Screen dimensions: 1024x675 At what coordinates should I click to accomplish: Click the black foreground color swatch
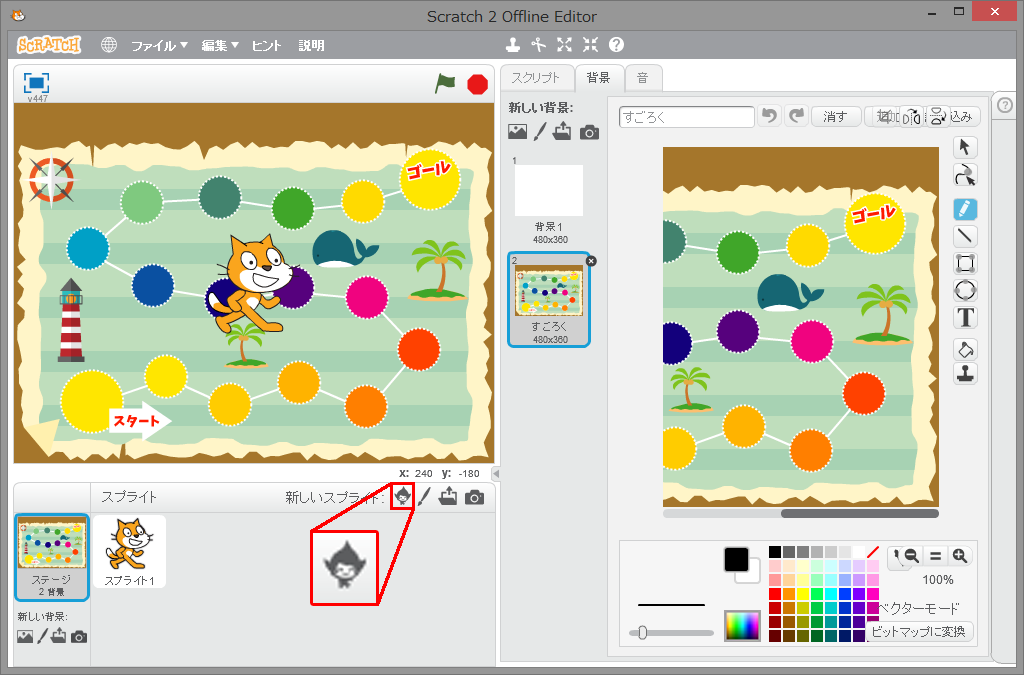[x=736, y=559]
